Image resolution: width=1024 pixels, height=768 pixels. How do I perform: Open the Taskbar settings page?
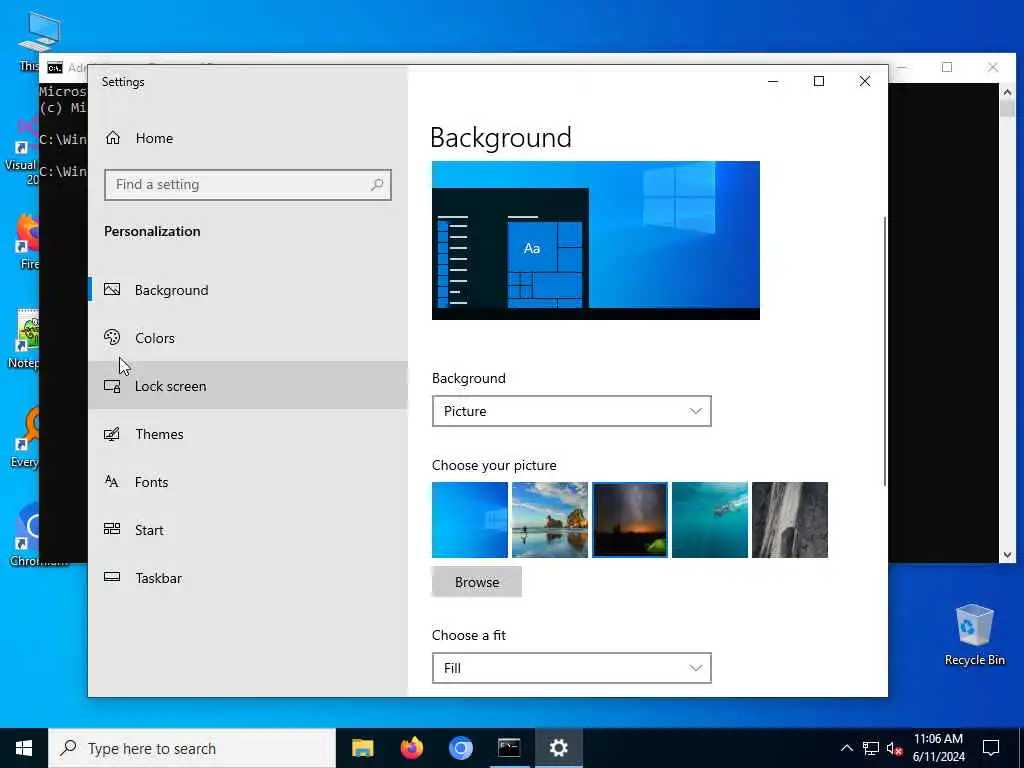click(x=248, y=578)
